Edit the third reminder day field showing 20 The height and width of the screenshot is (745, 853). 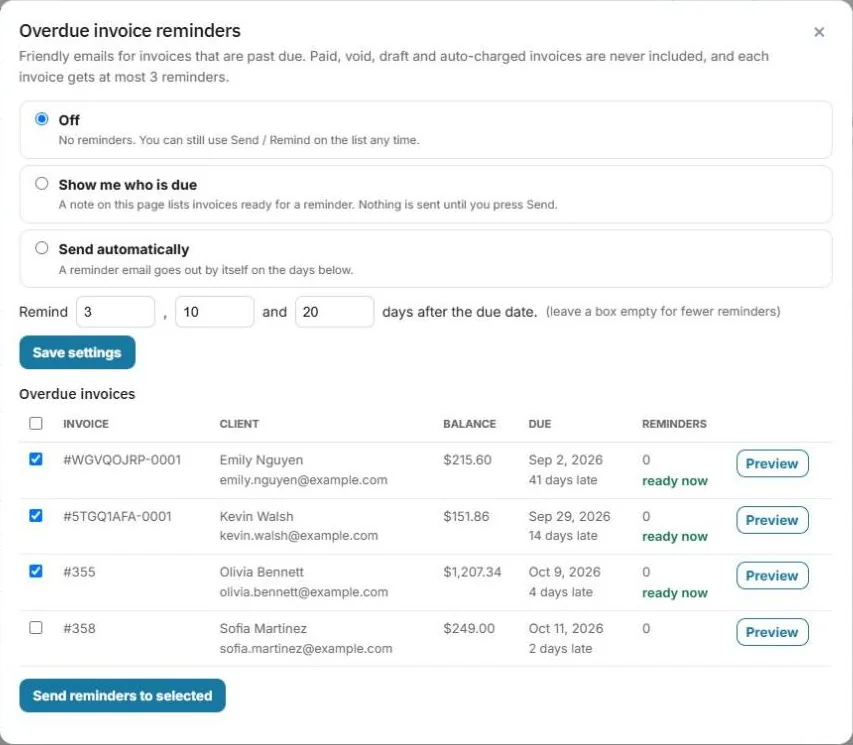pyautogui.click(x=335, y=312)
